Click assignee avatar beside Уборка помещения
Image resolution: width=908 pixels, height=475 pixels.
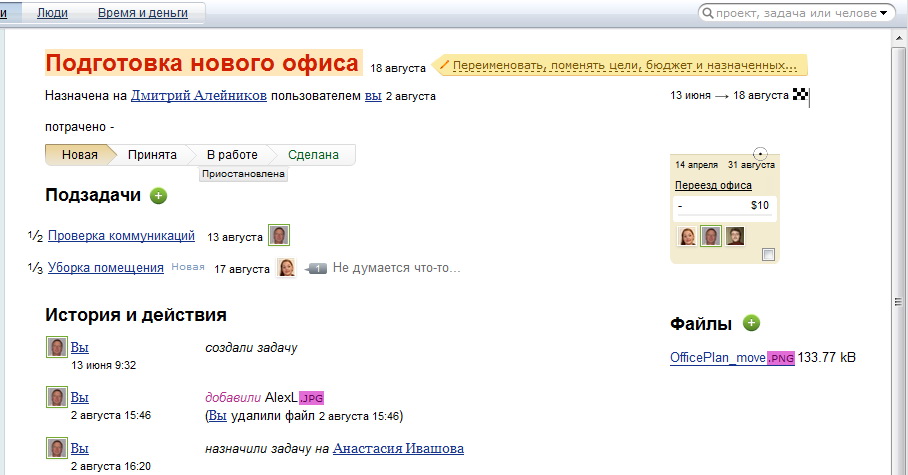[286, 268]
